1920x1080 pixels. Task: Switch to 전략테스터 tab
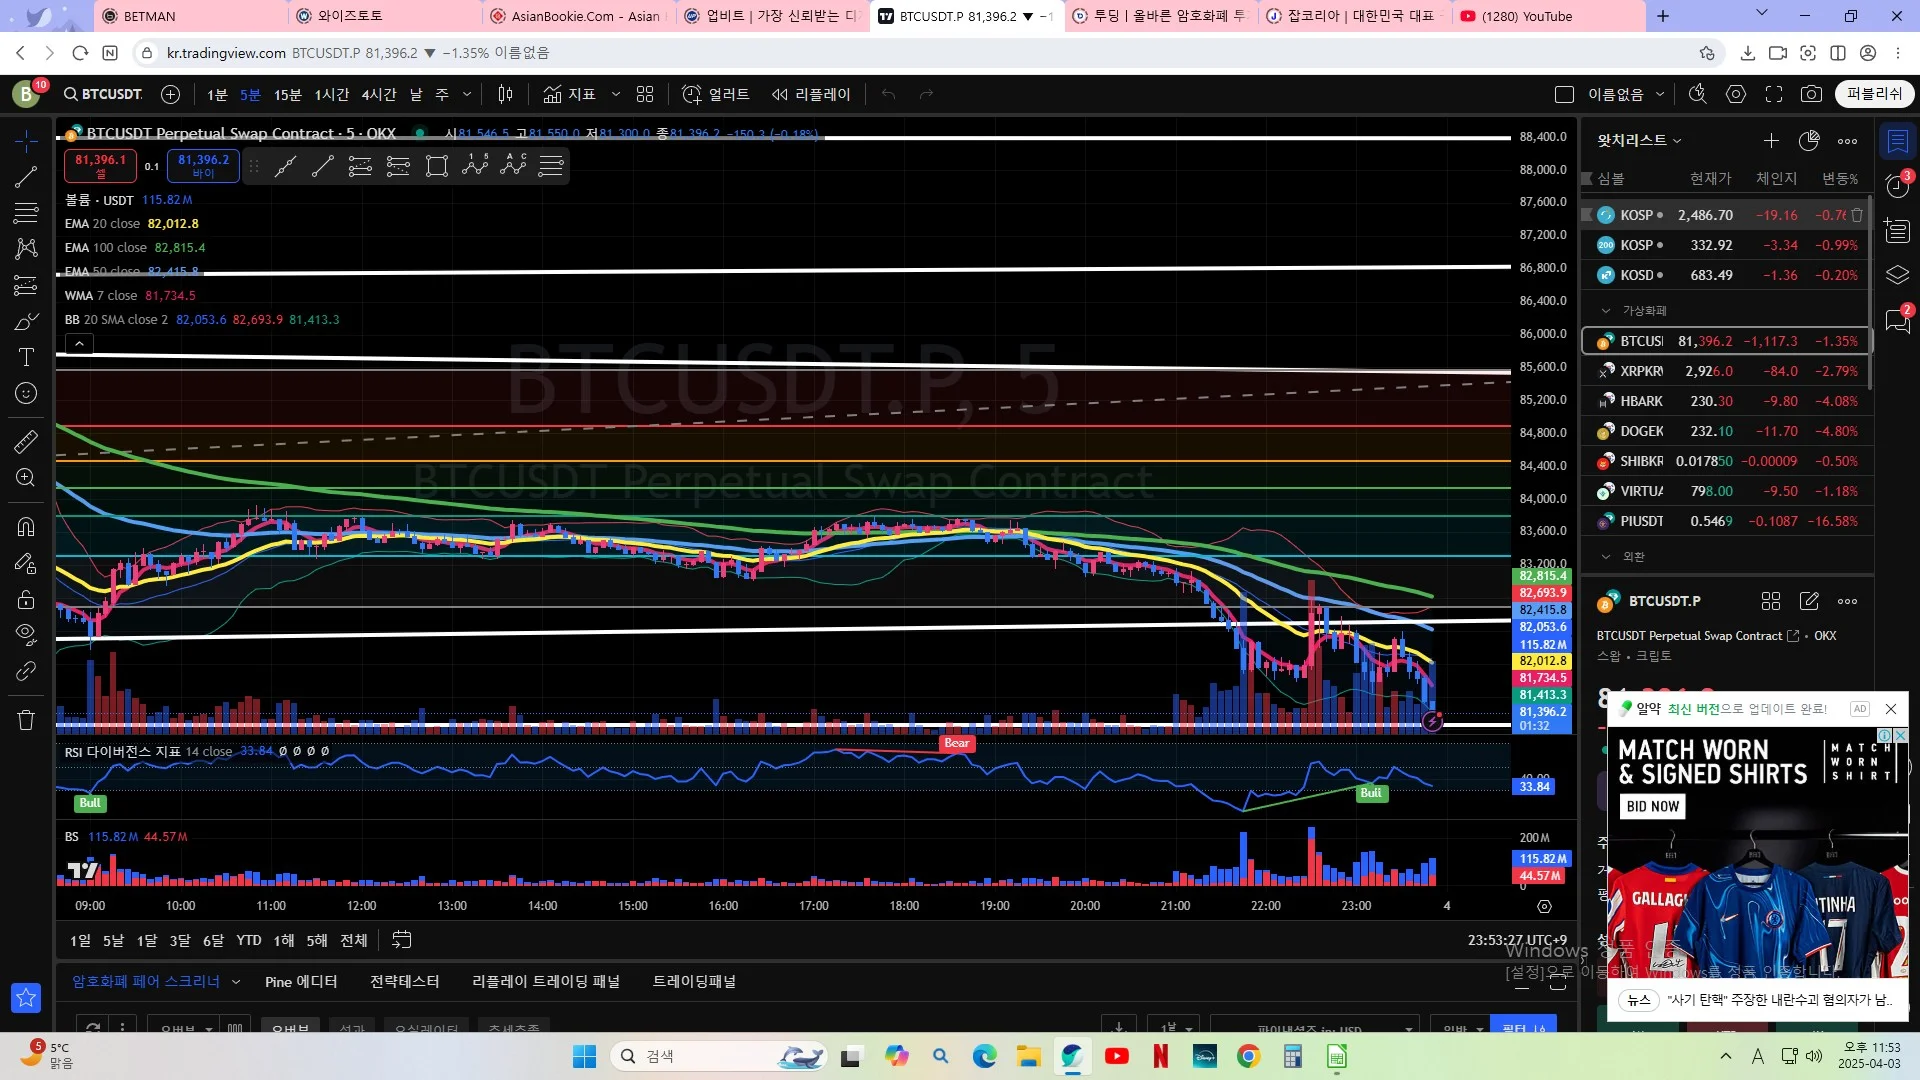pos(404,982)
